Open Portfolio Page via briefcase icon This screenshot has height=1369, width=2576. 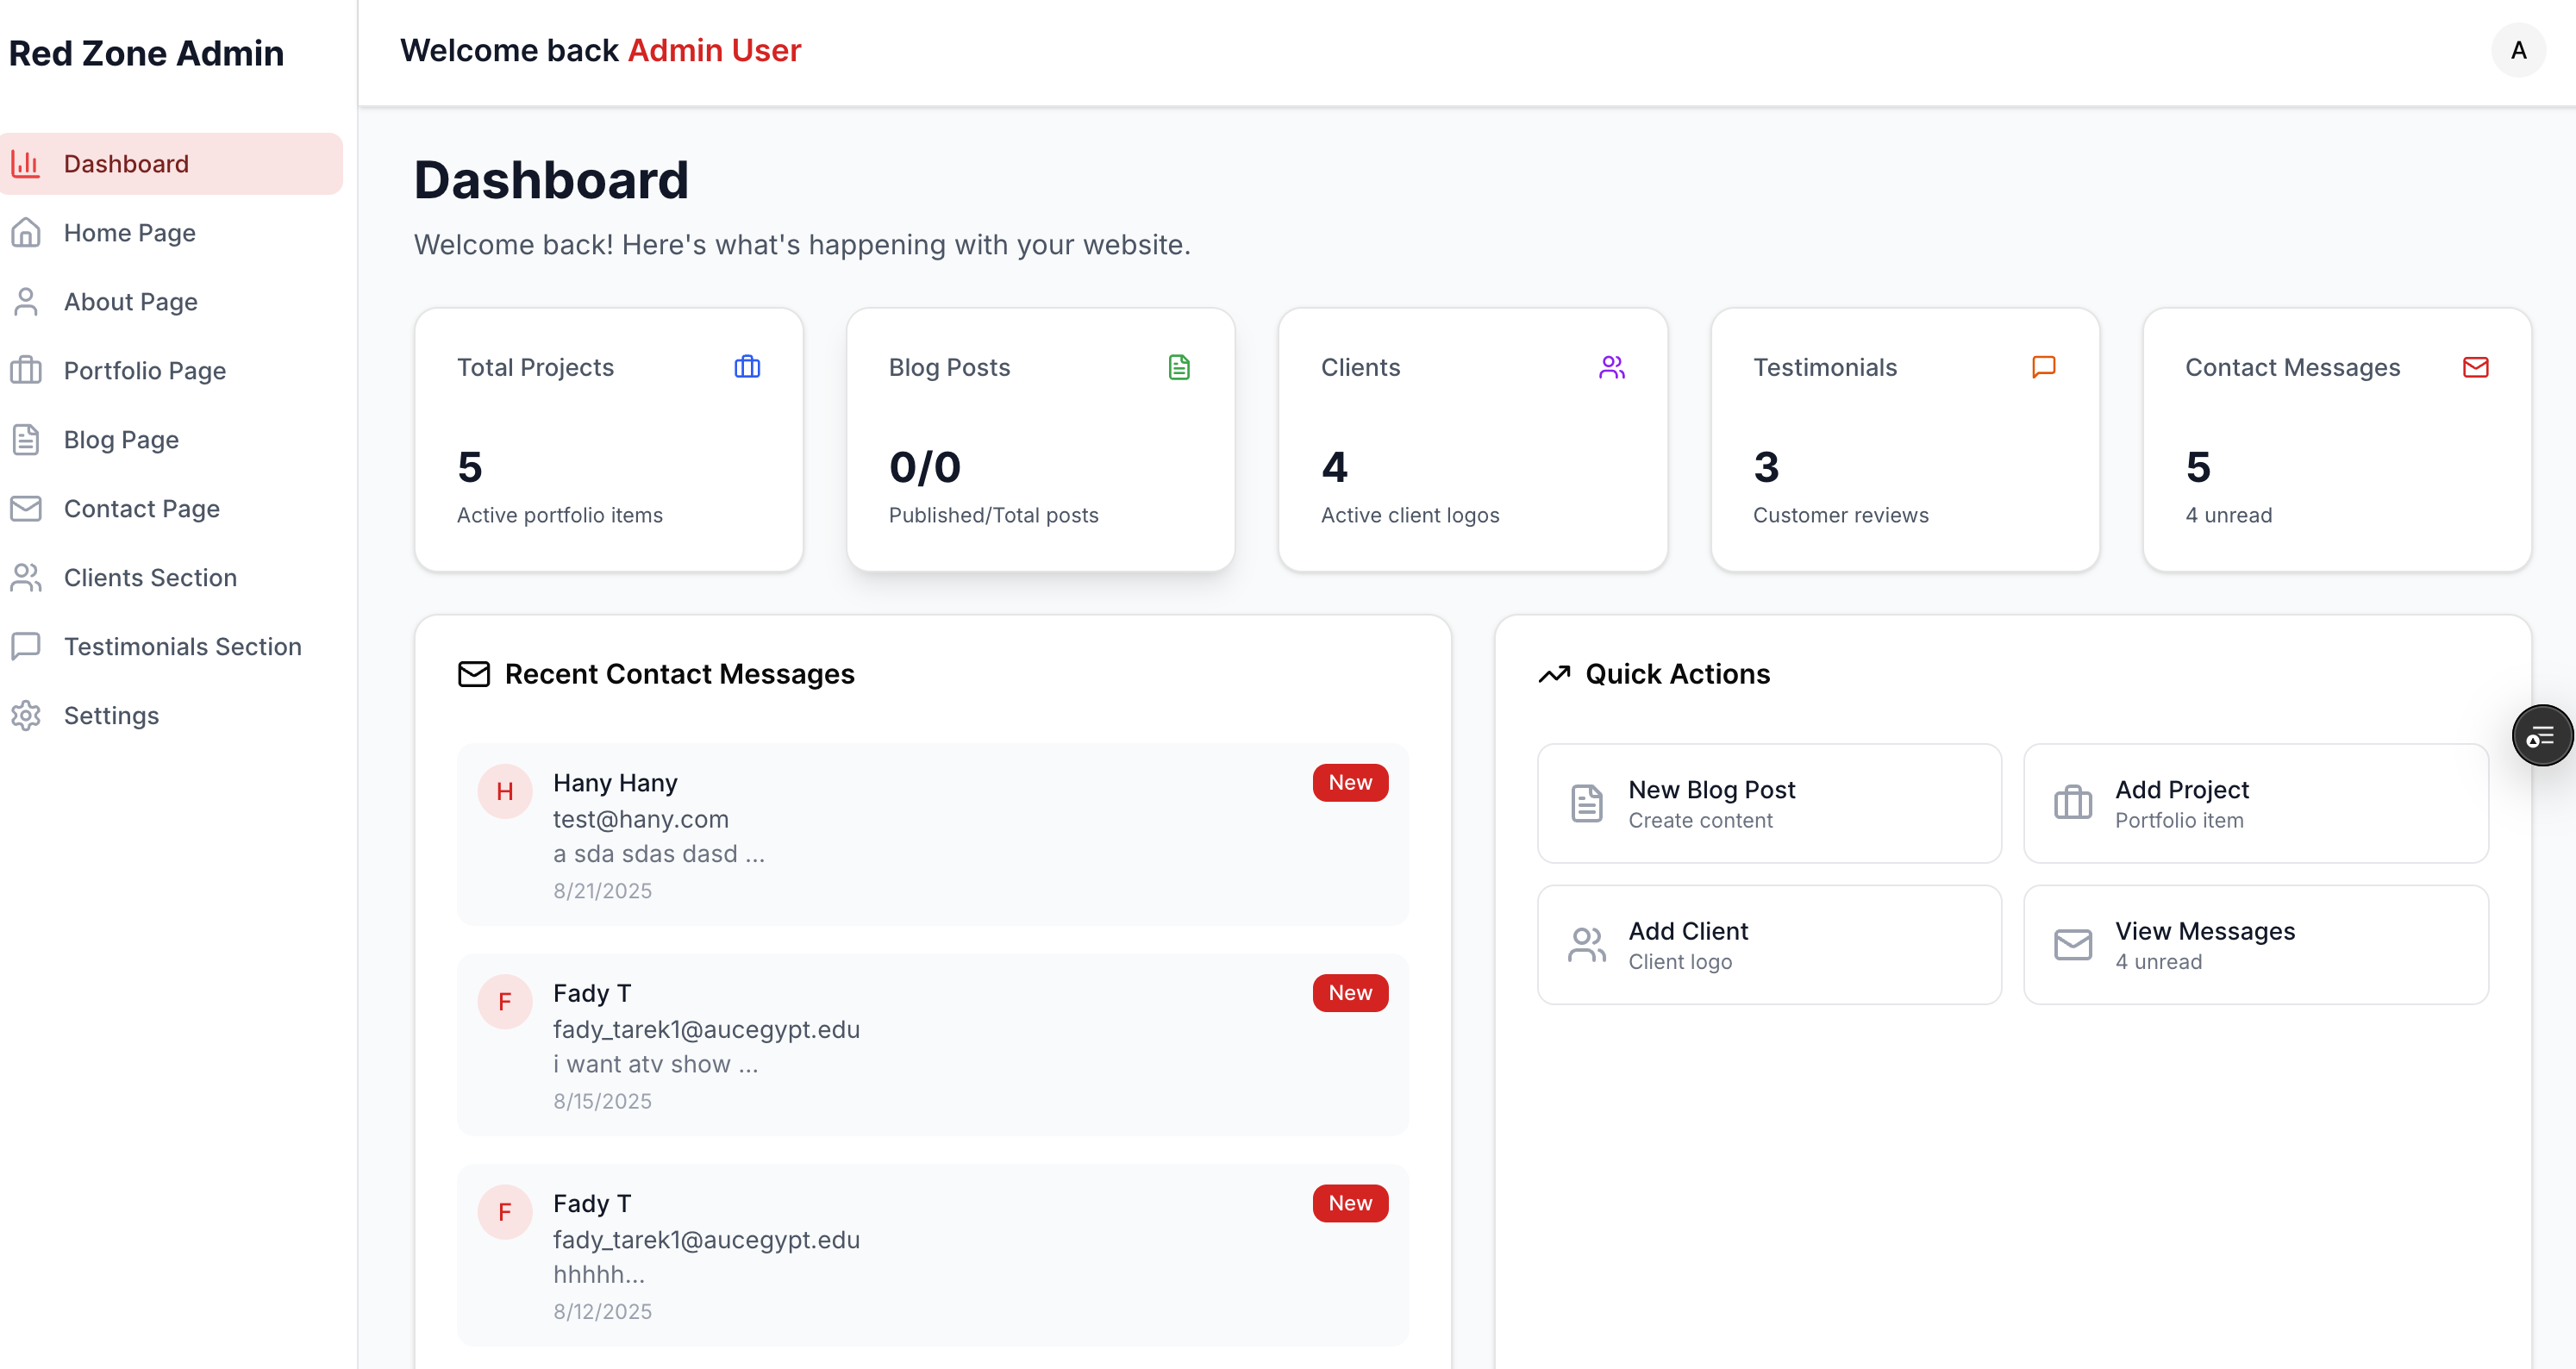[x=26, y=370]
